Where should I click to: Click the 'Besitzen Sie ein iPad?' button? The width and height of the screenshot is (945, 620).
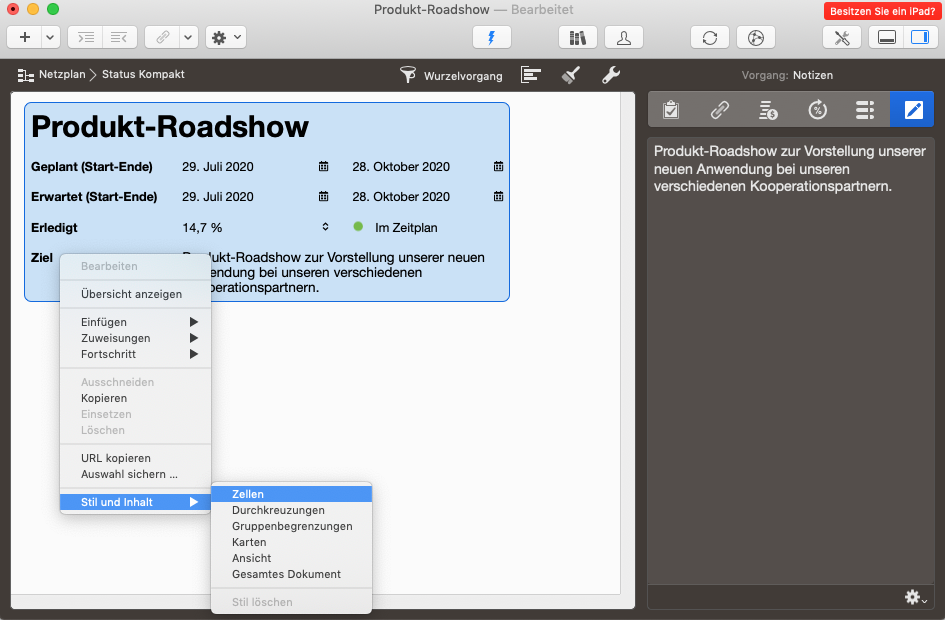880,11
